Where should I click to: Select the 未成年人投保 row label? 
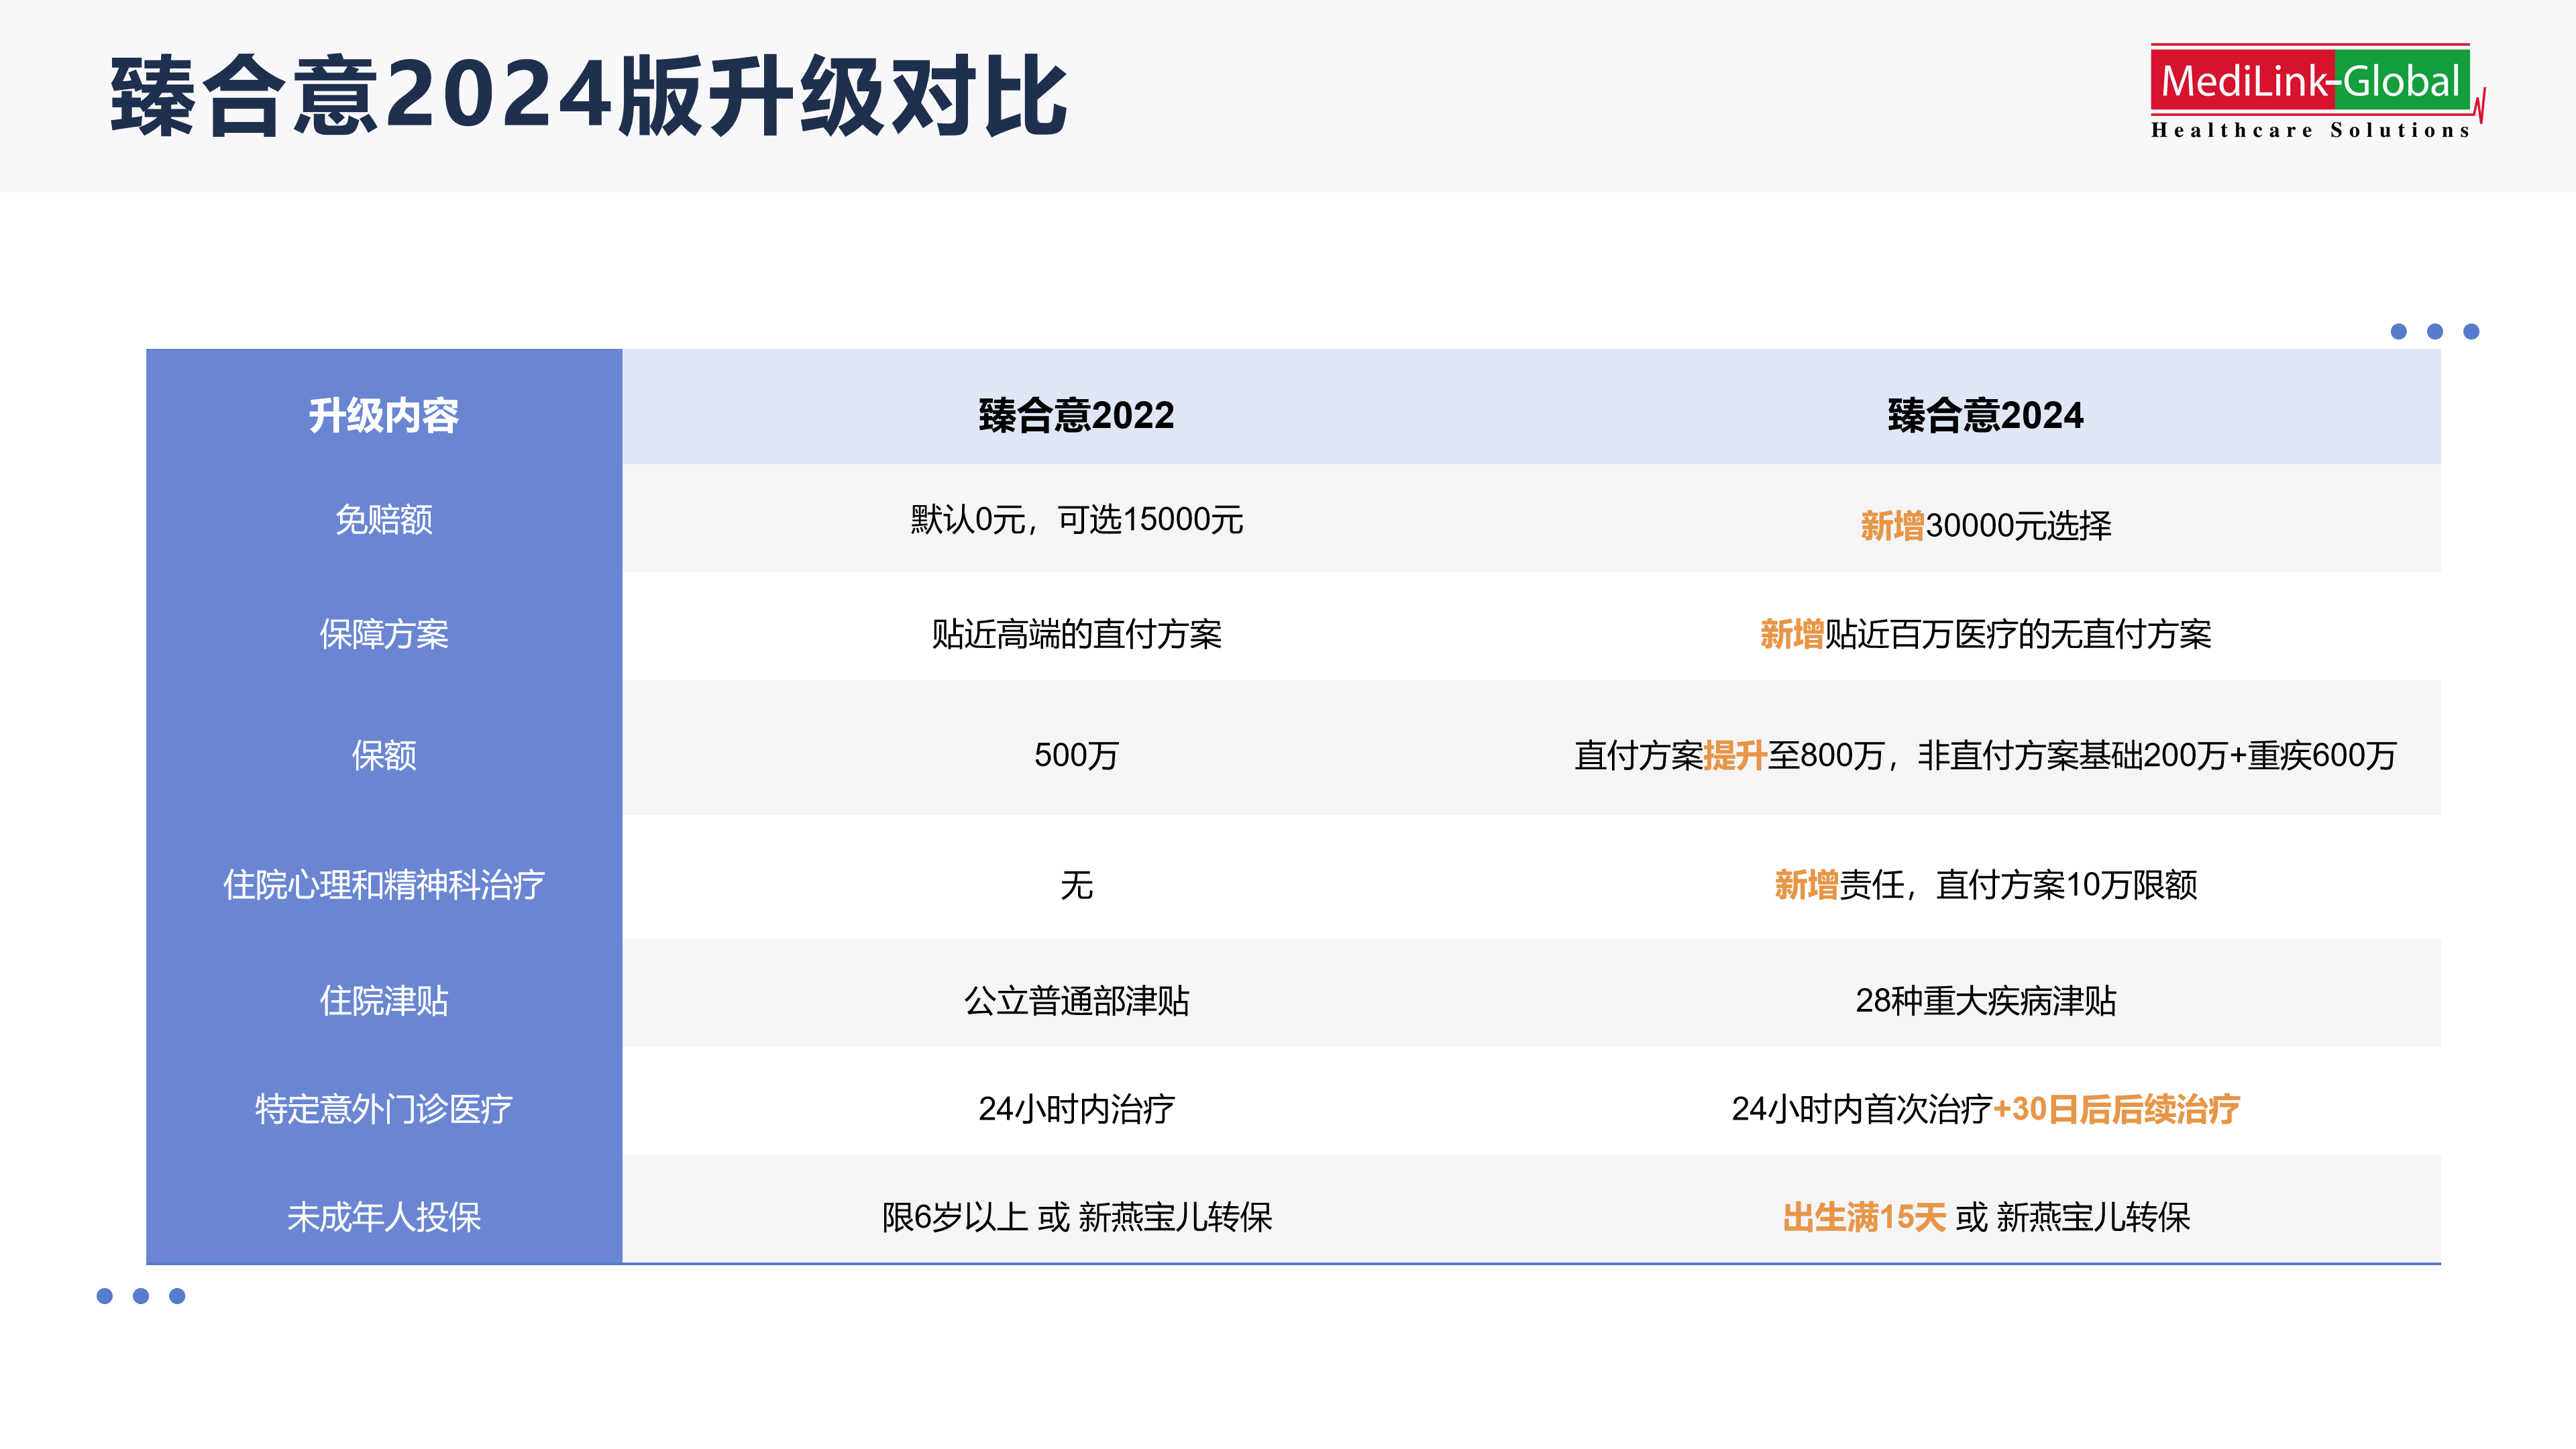click(383, 1217)
